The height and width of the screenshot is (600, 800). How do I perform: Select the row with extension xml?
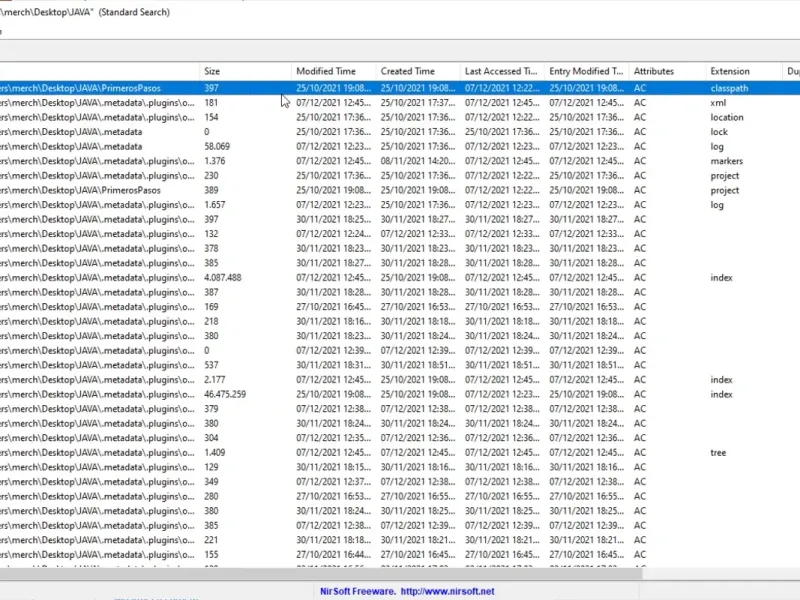point(400,103)
